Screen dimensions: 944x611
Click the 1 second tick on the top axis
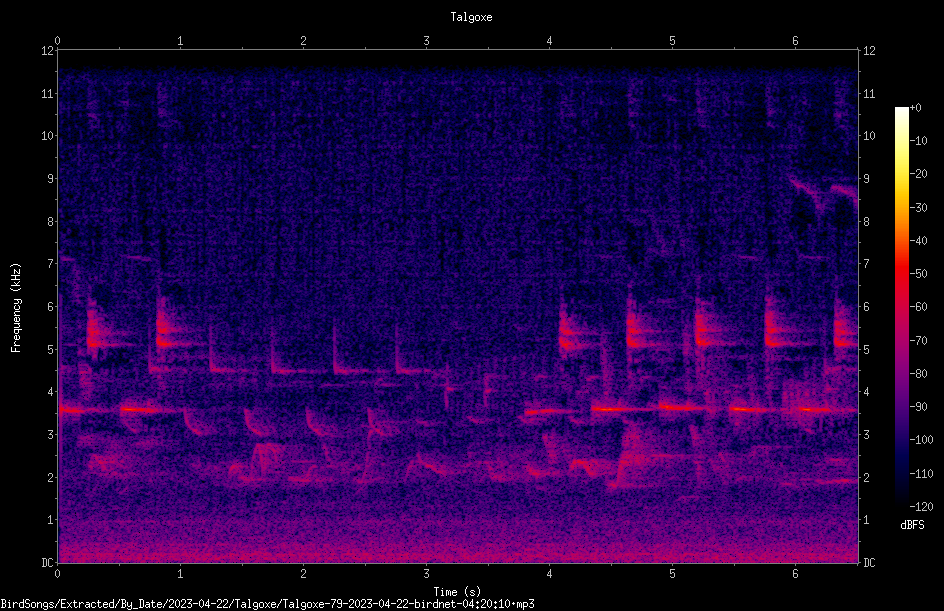pyautogui.click(x=180, y=41)
